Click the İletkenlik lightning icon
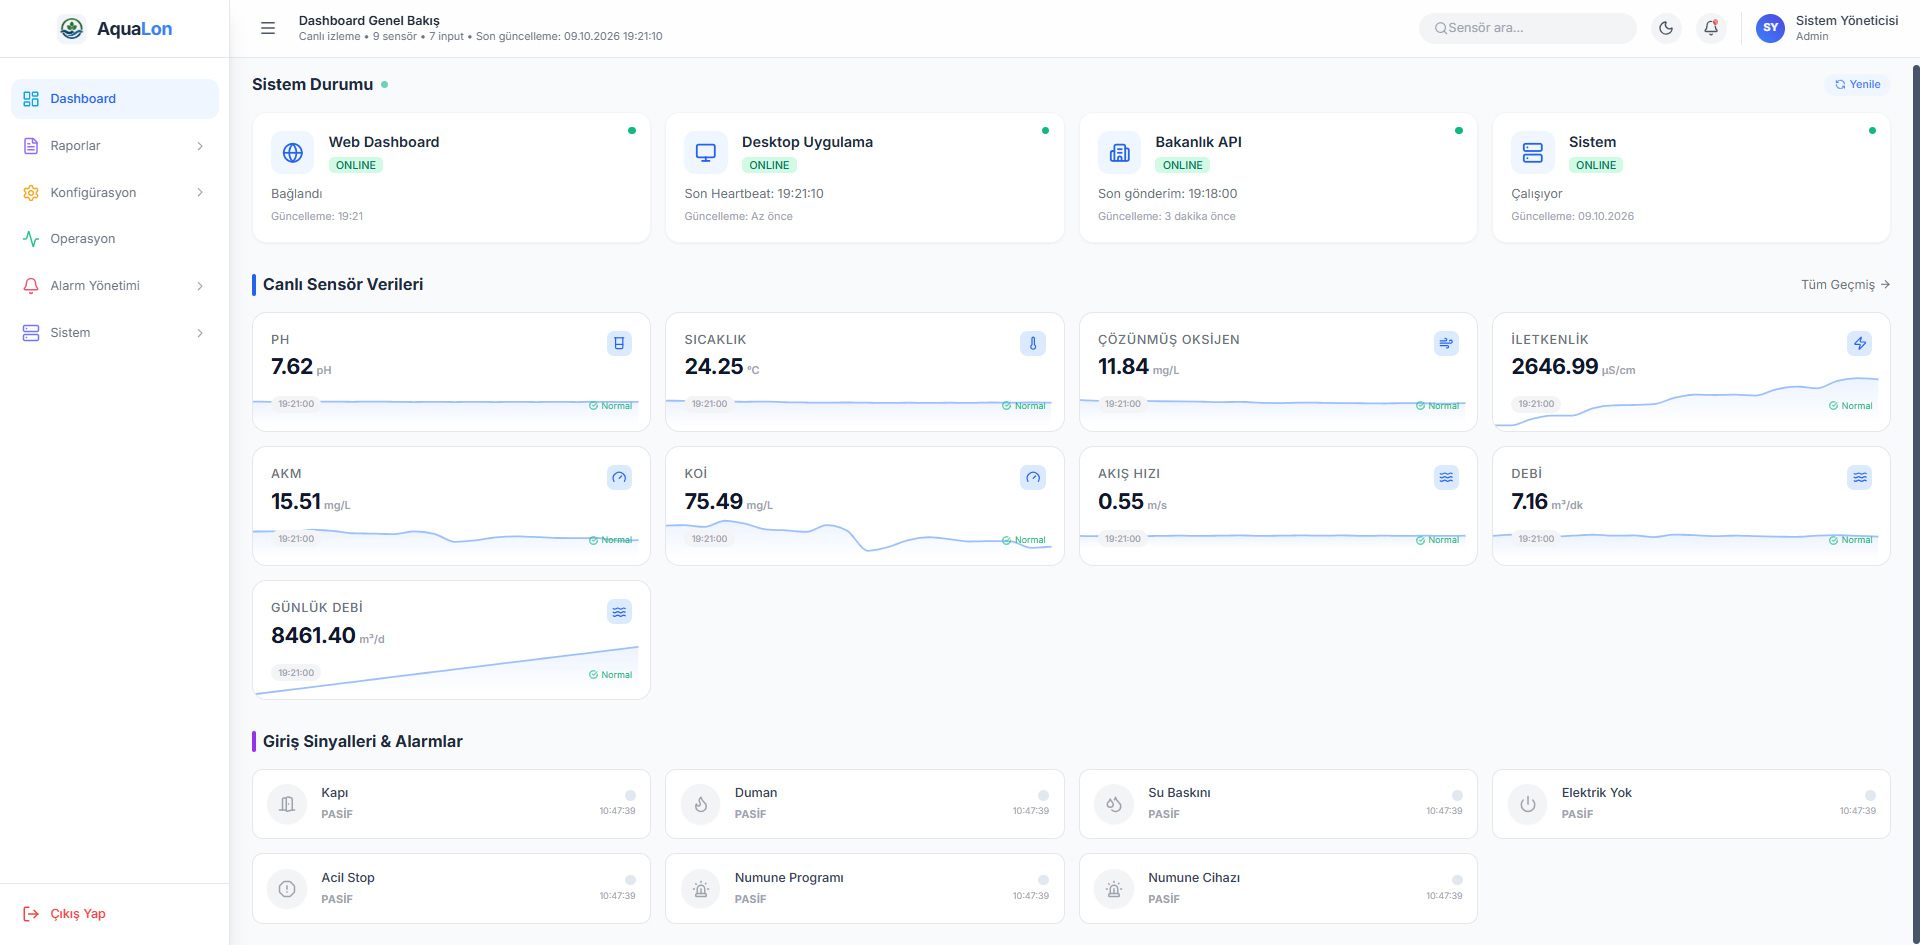Screen dimensions: 1920x945 [1860, 343]
